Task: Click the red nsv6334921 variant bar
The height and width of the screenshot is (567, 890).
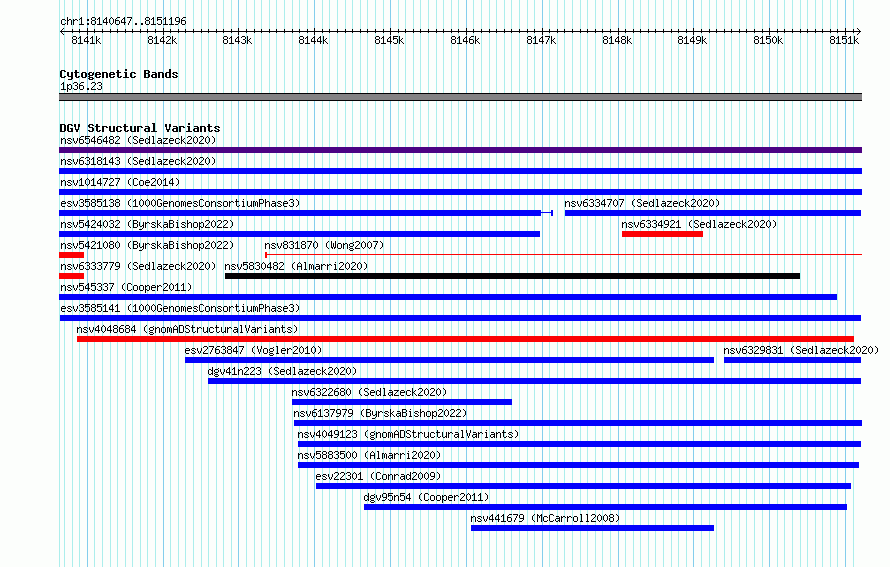Action: 662,234
